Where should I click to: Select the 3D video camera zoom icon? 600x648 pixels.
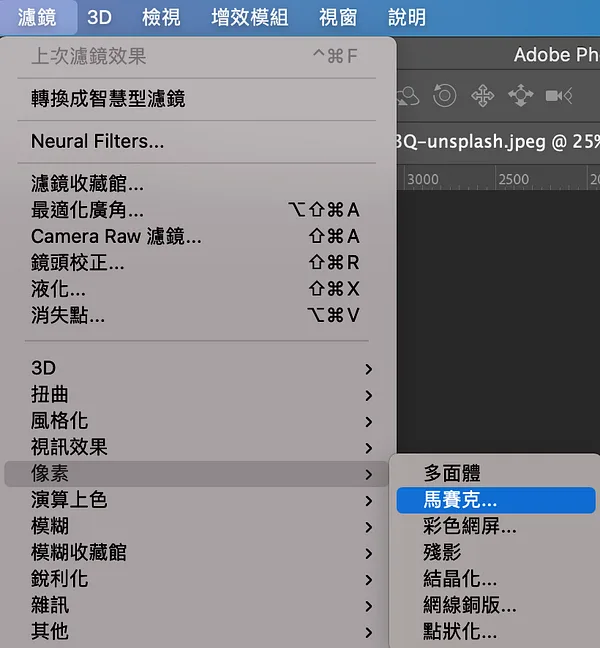[x=559, y=96]
